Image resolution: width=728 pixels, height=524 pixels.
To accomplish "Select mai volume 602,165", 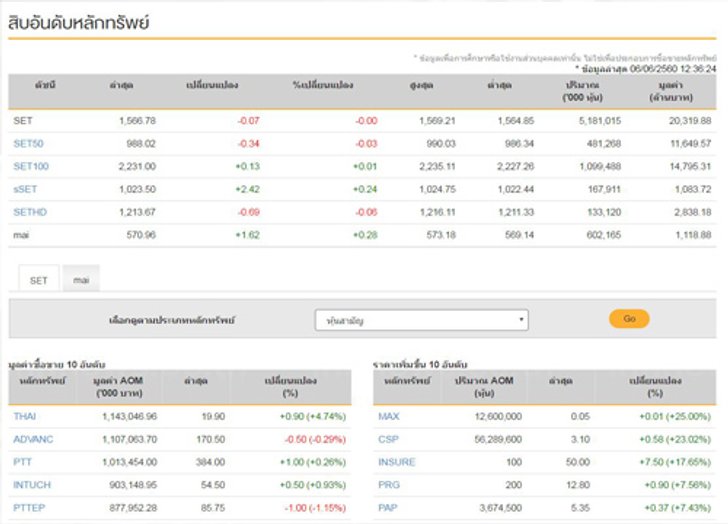I will 604,235.
